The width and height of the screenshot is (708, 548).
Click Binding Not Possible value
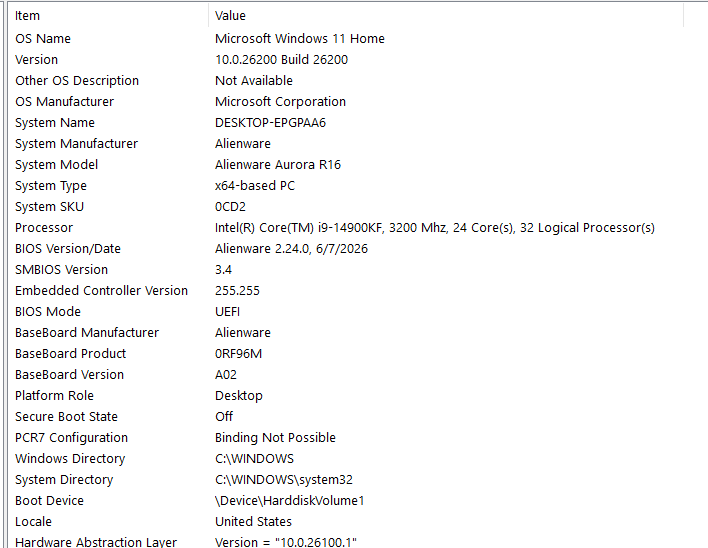(275, 437)
